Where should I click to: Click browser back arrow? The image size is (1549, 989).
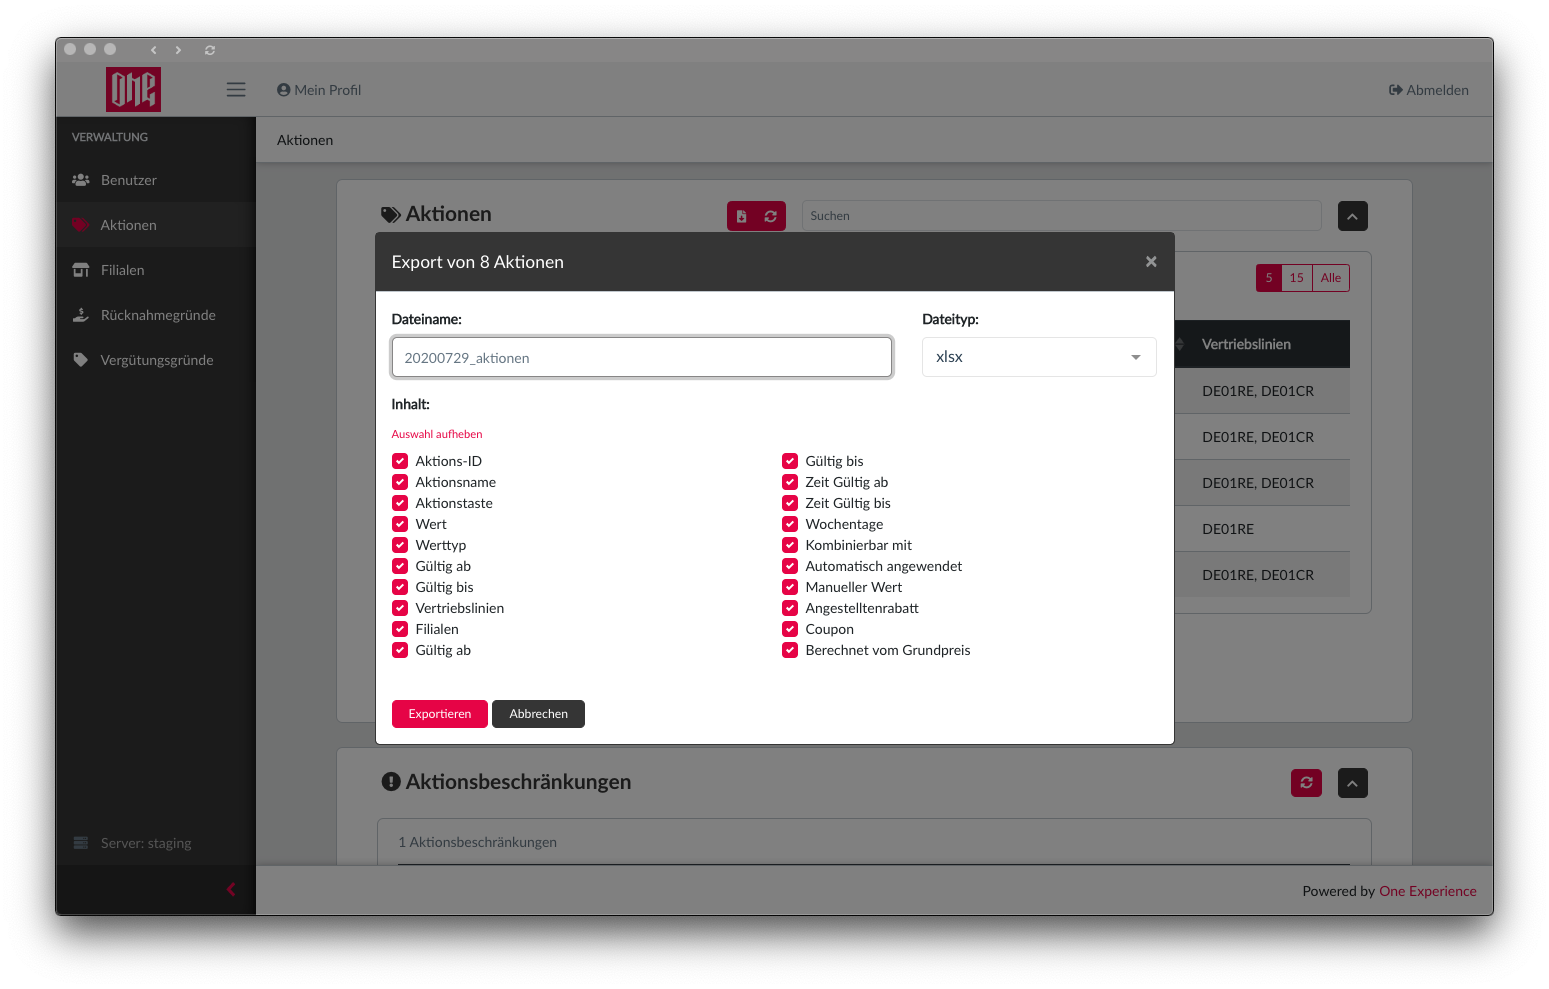point(153,49)
